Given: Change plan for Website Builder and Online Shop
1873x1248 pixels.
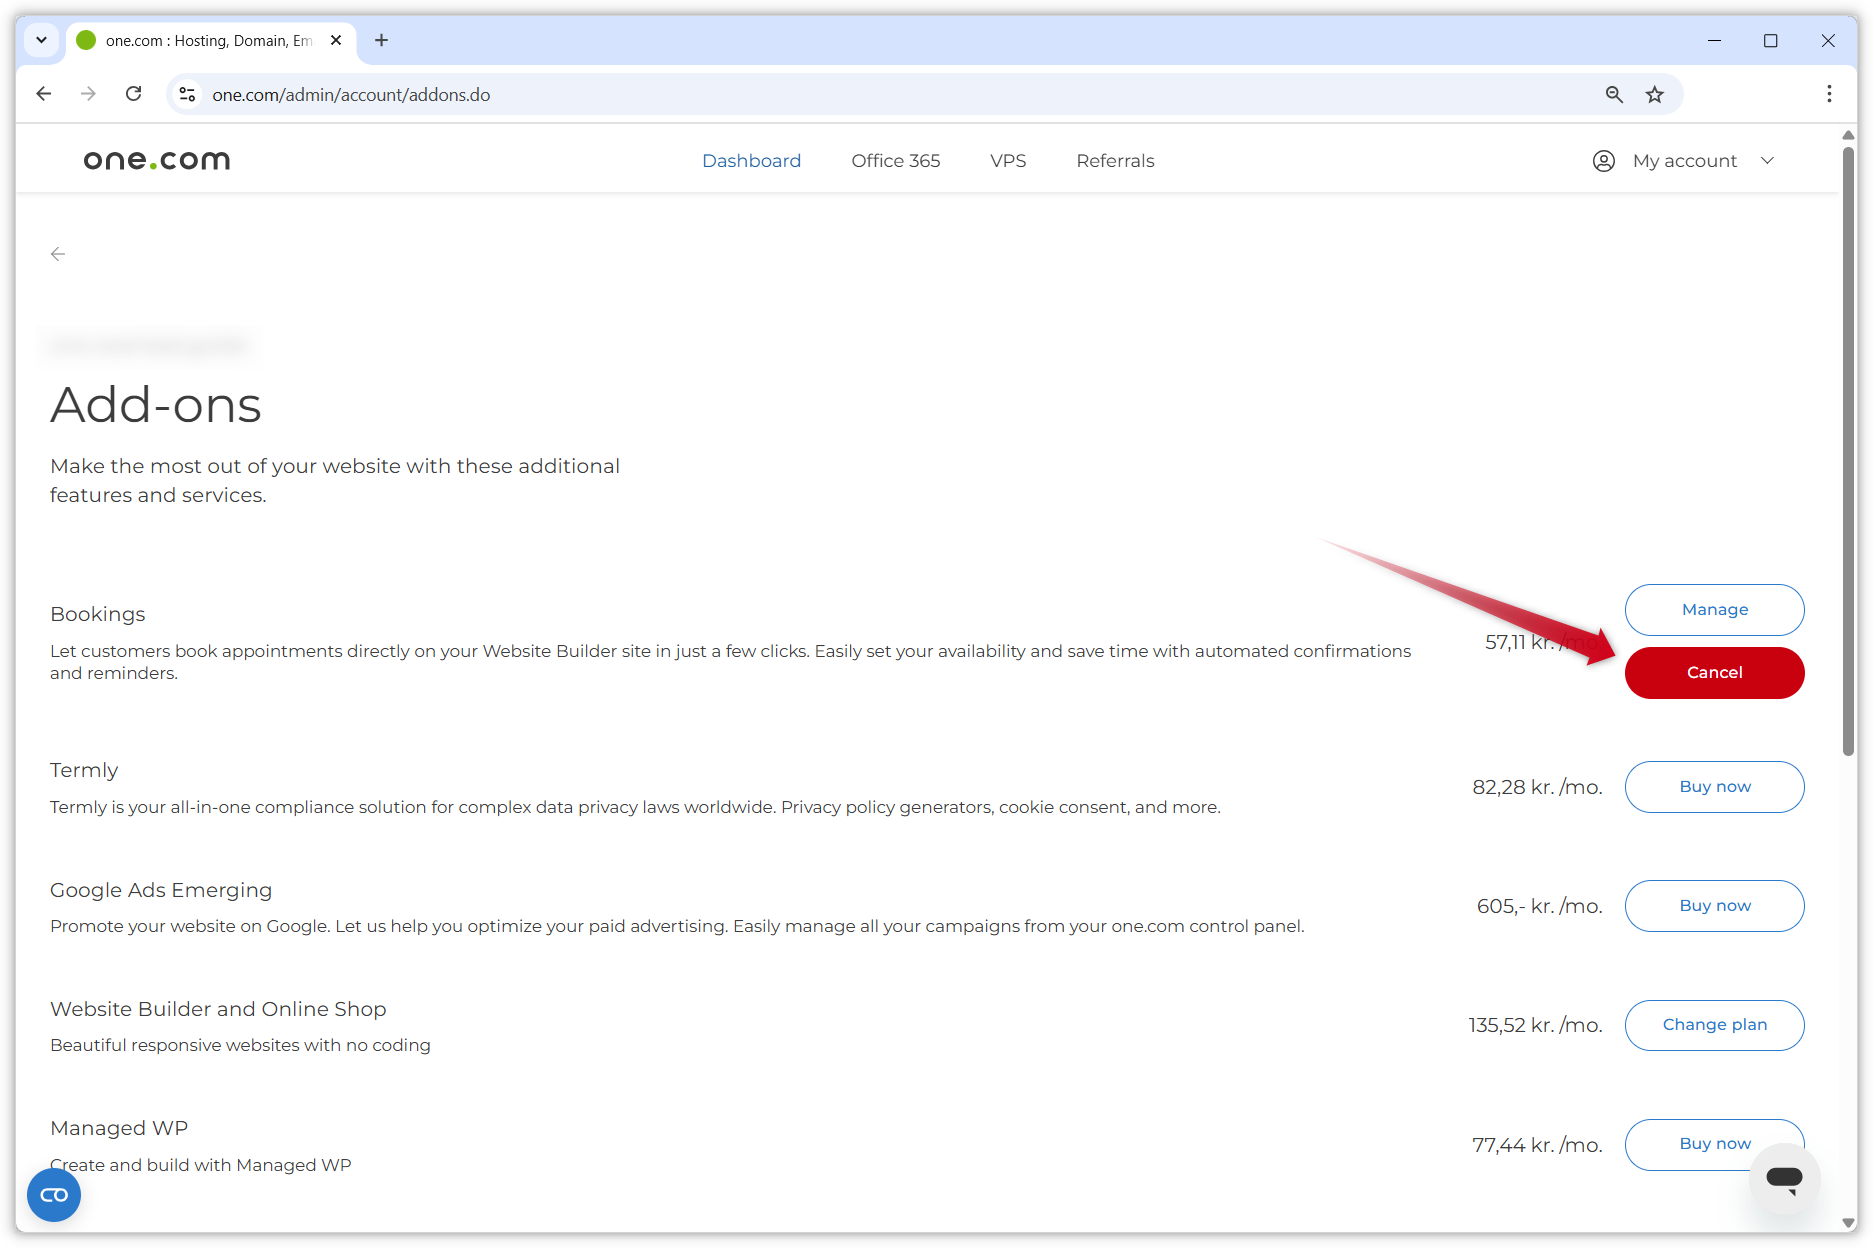Looking at the screenshot, I should pyautogui.click(x=1714, y=1025).
